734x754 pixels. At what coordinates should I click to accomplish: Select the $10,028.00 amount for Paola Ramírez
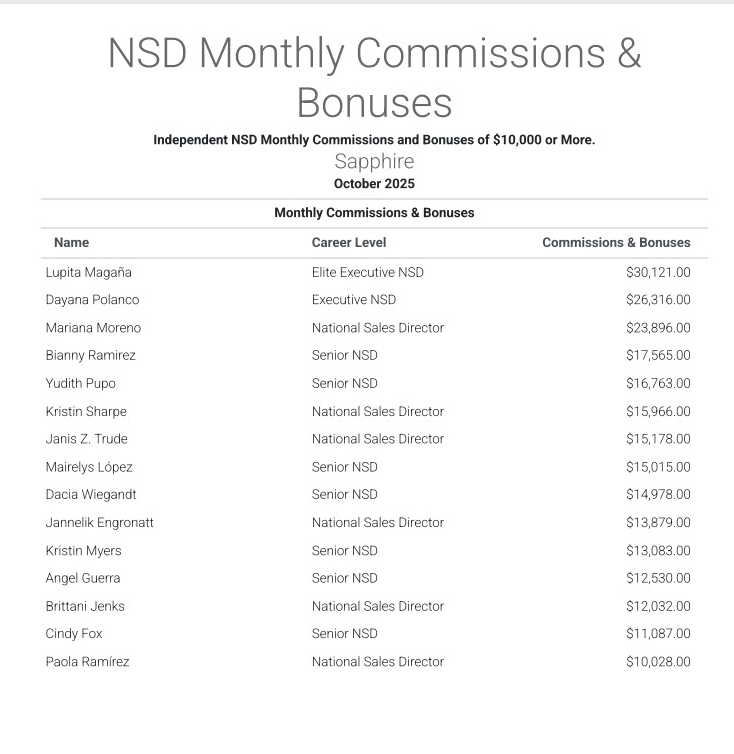[658, 661]
